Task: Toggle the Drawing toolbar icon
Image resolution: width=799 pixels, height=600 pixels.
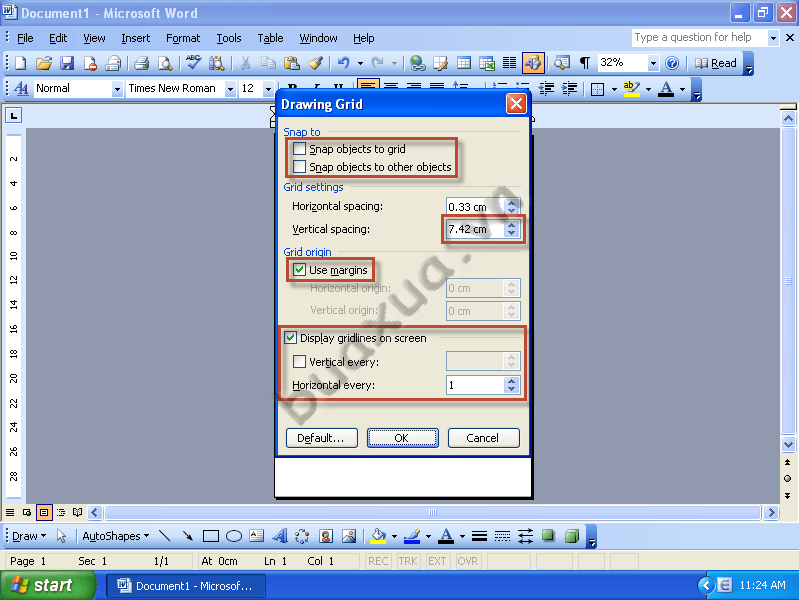Action: point(533,63)
